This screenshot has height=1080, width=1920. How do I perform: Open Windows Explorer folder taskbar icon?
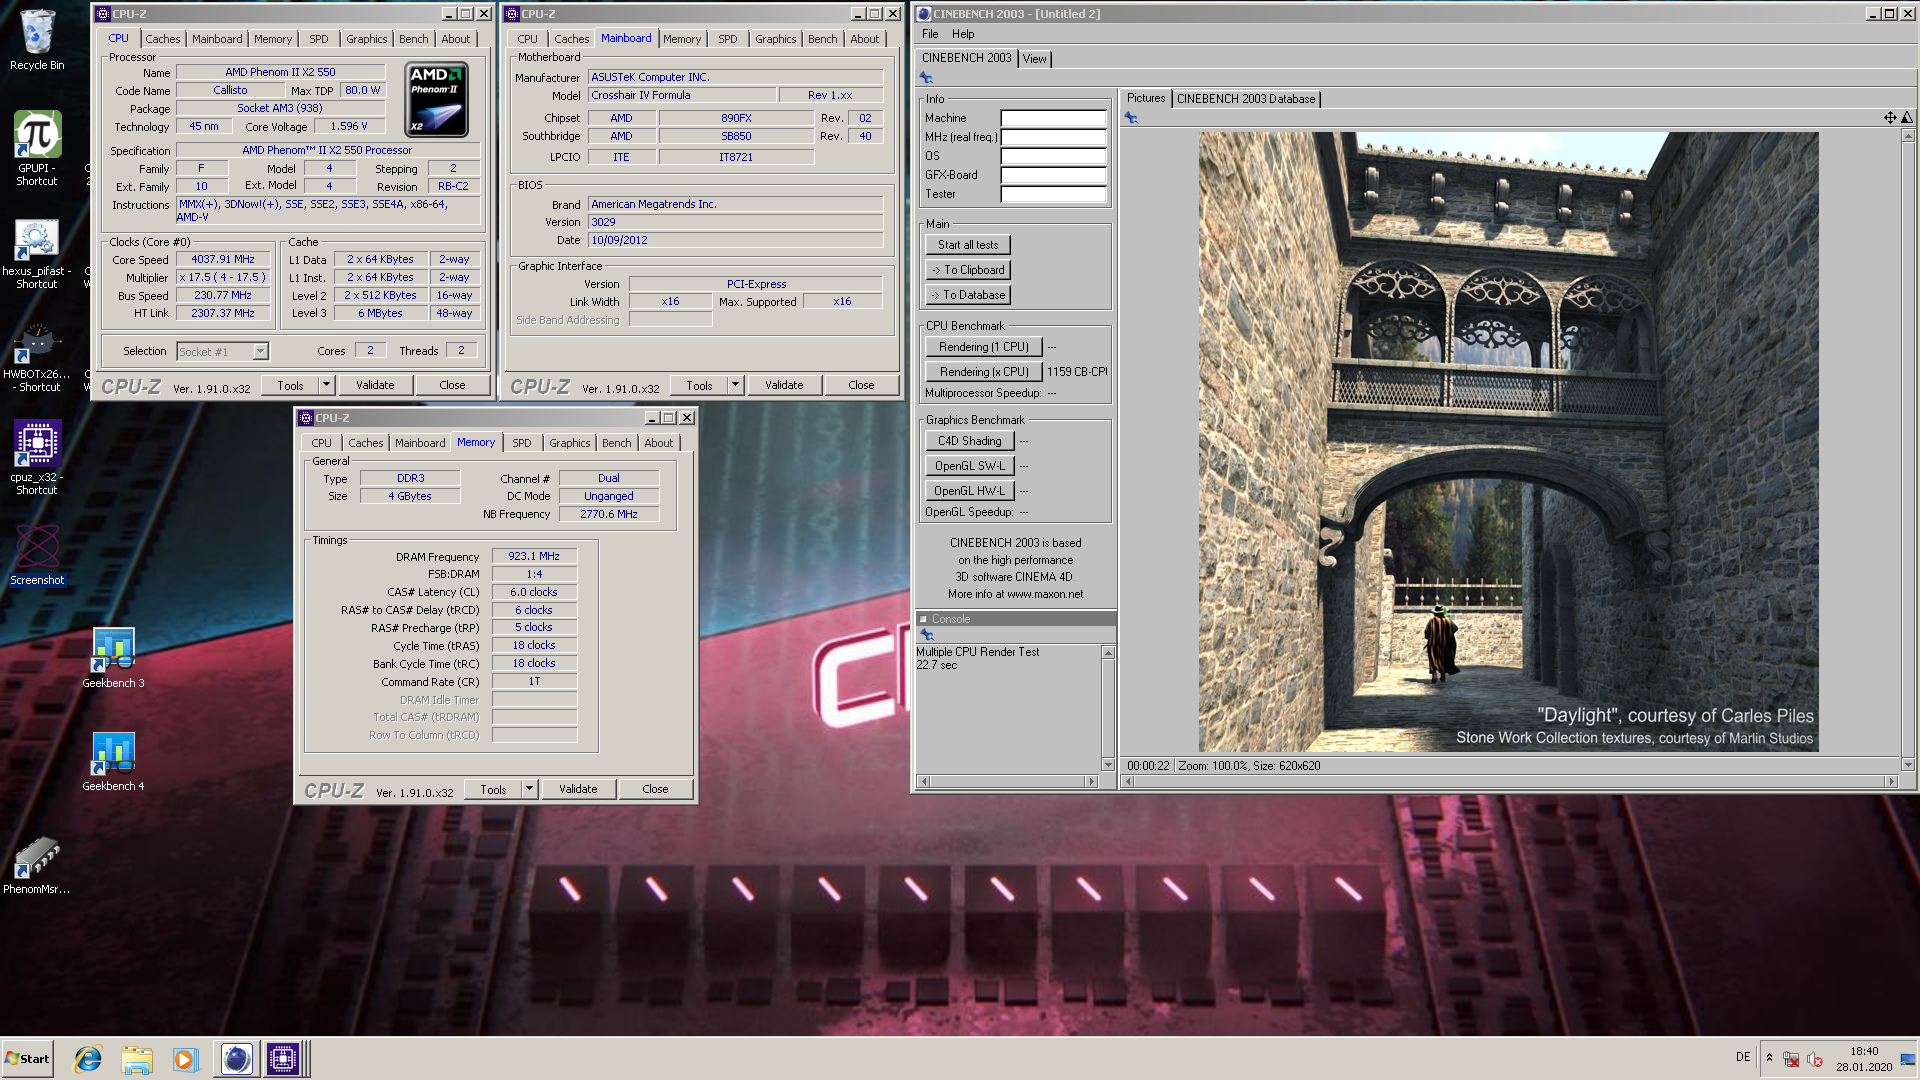point(137,1059)
